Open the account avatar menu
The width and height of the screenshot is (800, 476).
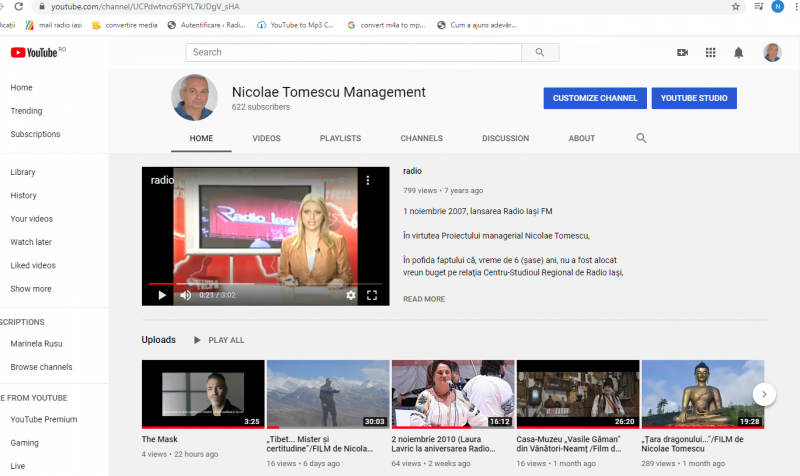tap(772, 53)
